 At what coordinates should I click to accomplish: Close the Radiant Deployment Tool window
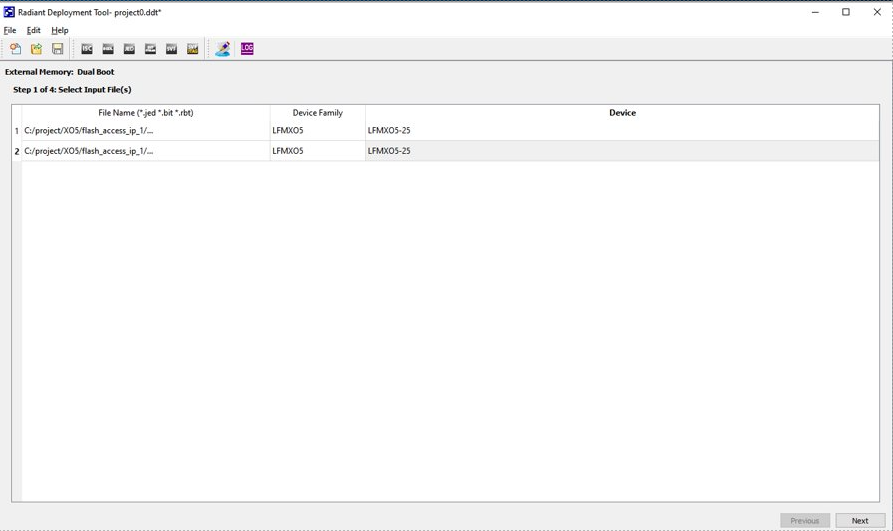pos(877,12)
